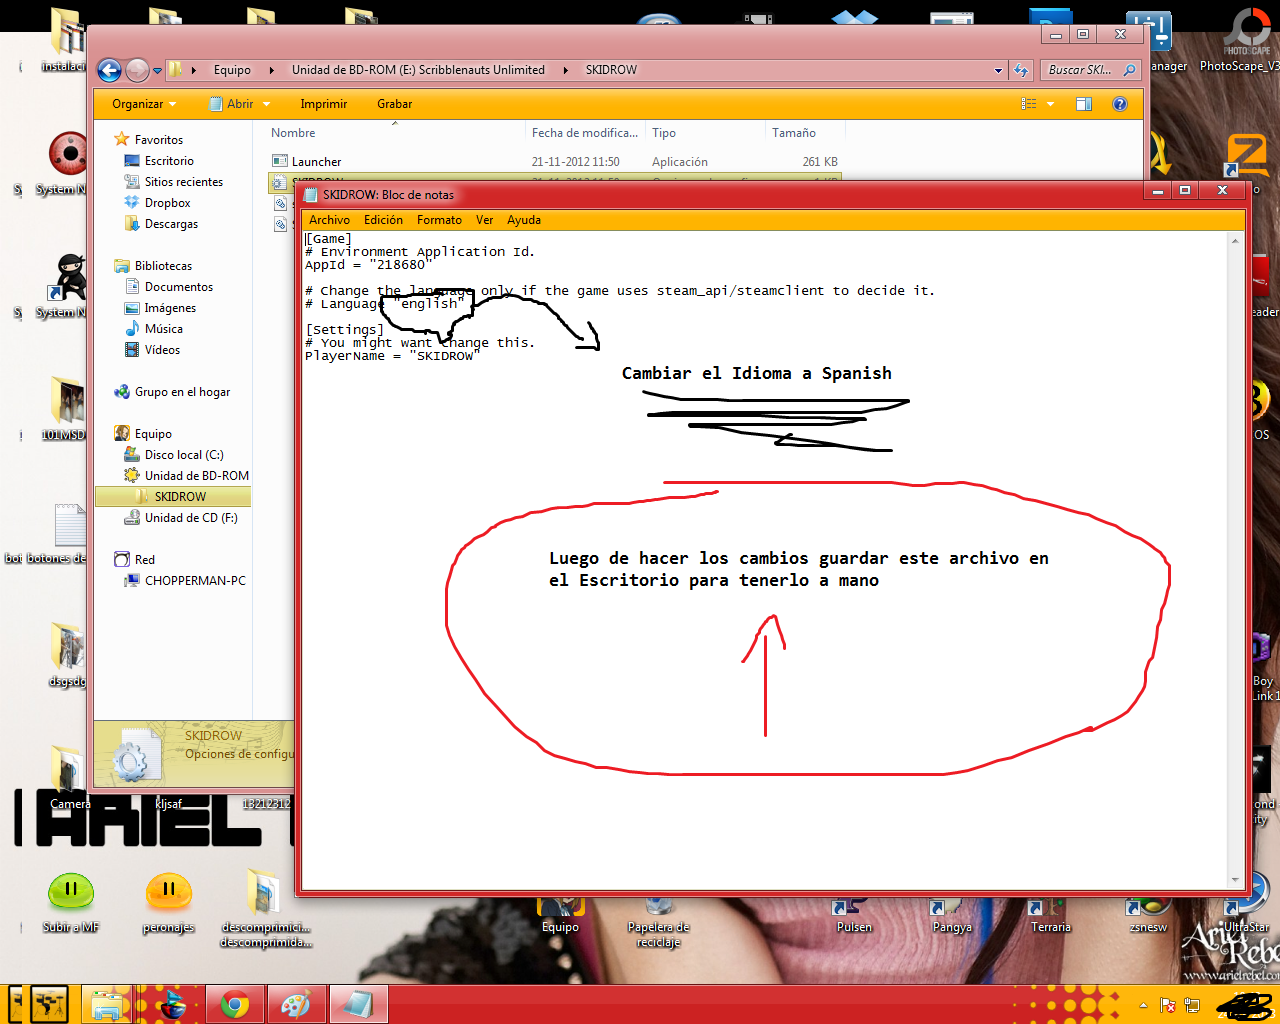Open Grupo en el hogar in the sidebar
The image size is (1280, 1024).
coord(172,392)
